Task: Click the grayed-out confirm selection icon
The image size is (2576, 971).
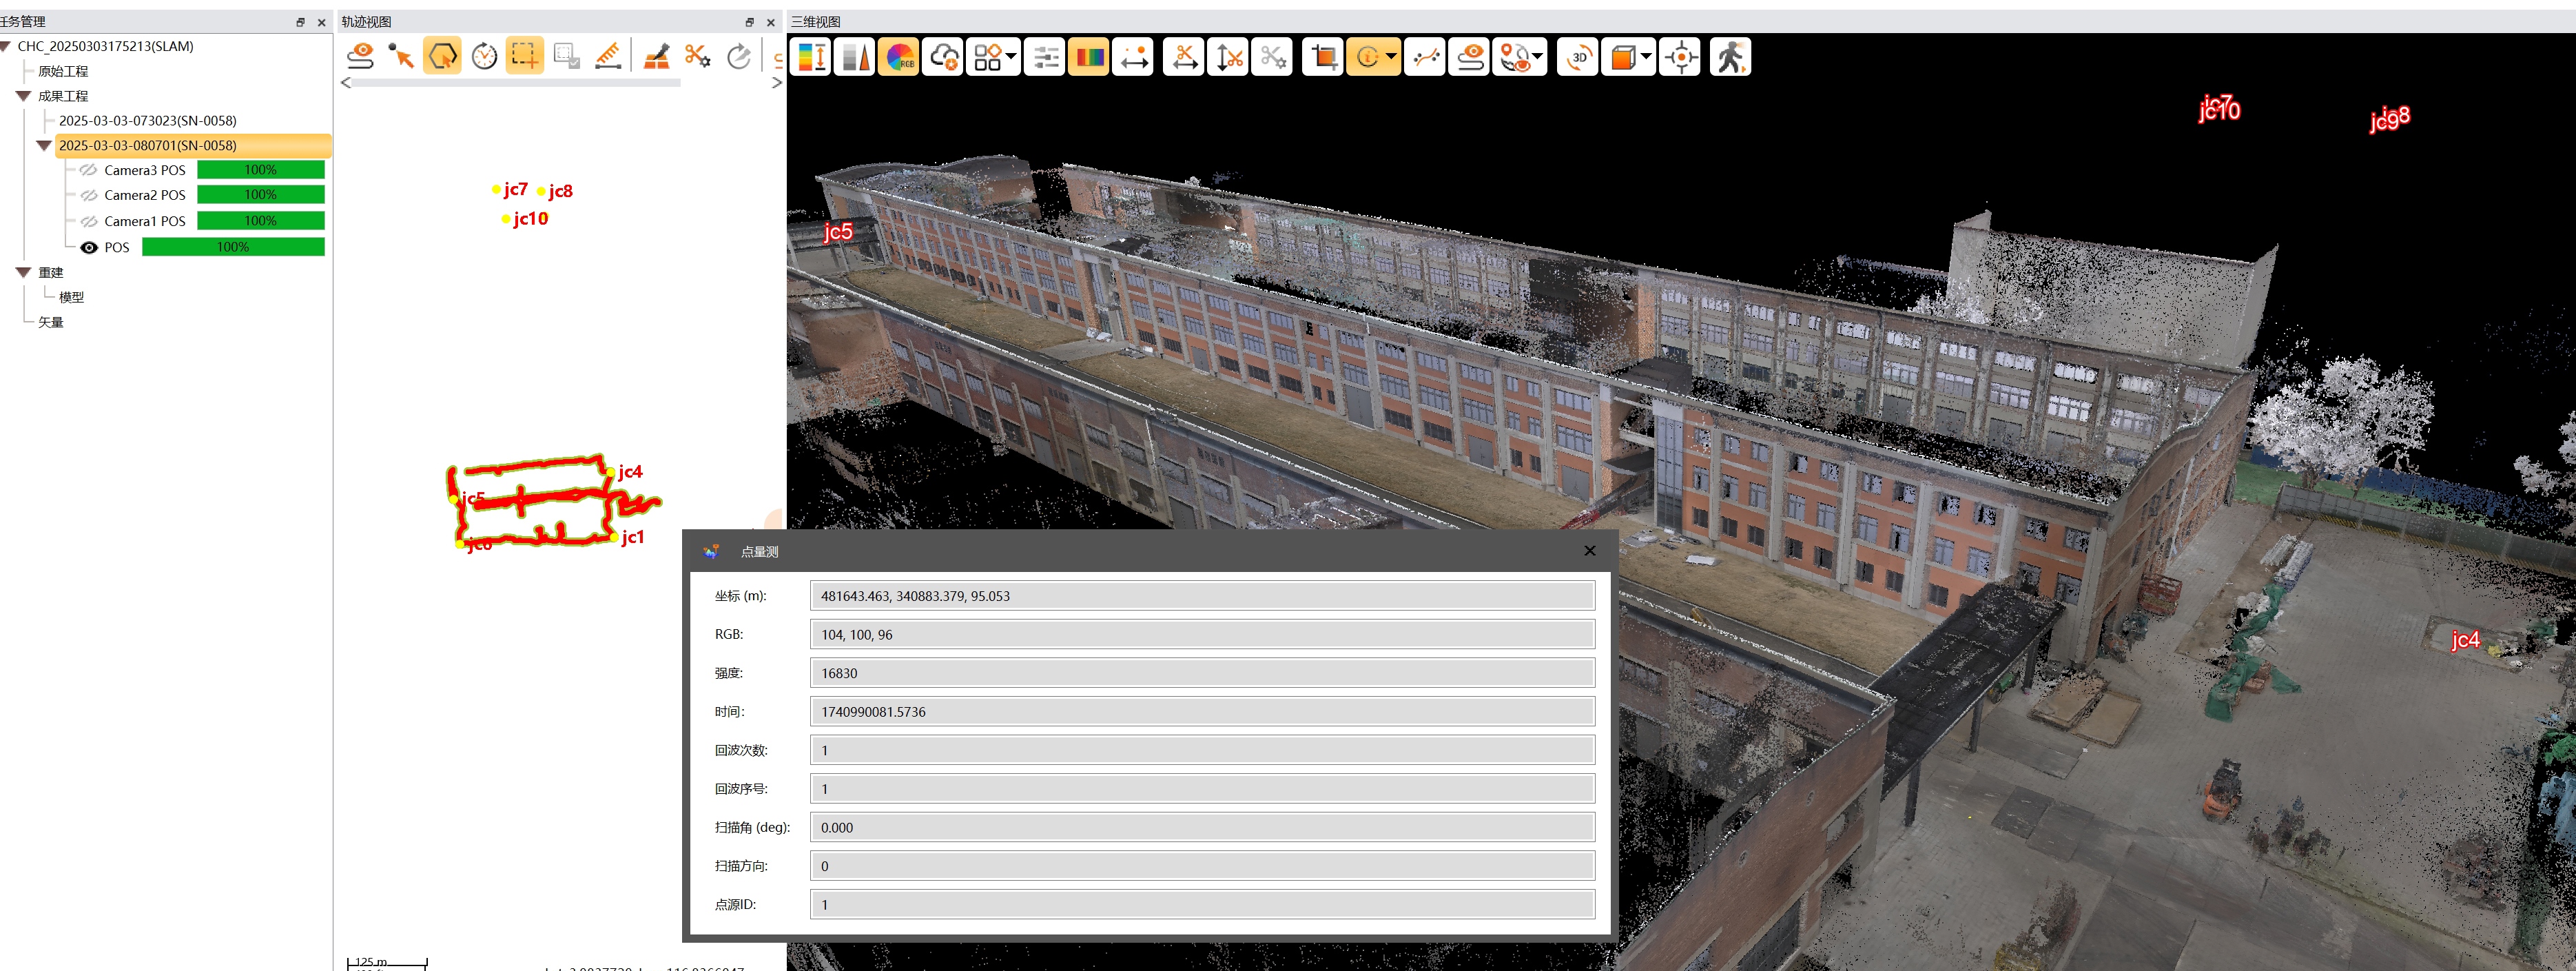Action: (x=567, y=56)
